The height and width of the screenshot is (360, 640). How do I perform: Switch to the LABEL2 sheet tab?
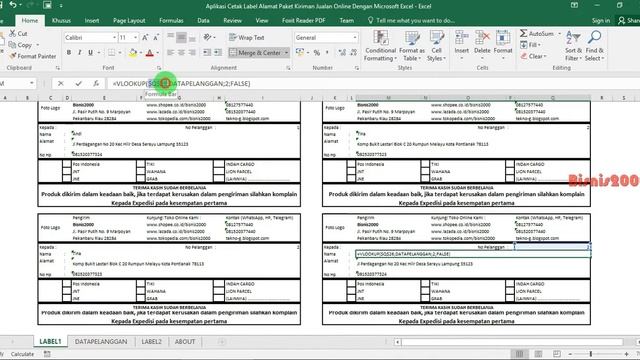click(151, 342)
